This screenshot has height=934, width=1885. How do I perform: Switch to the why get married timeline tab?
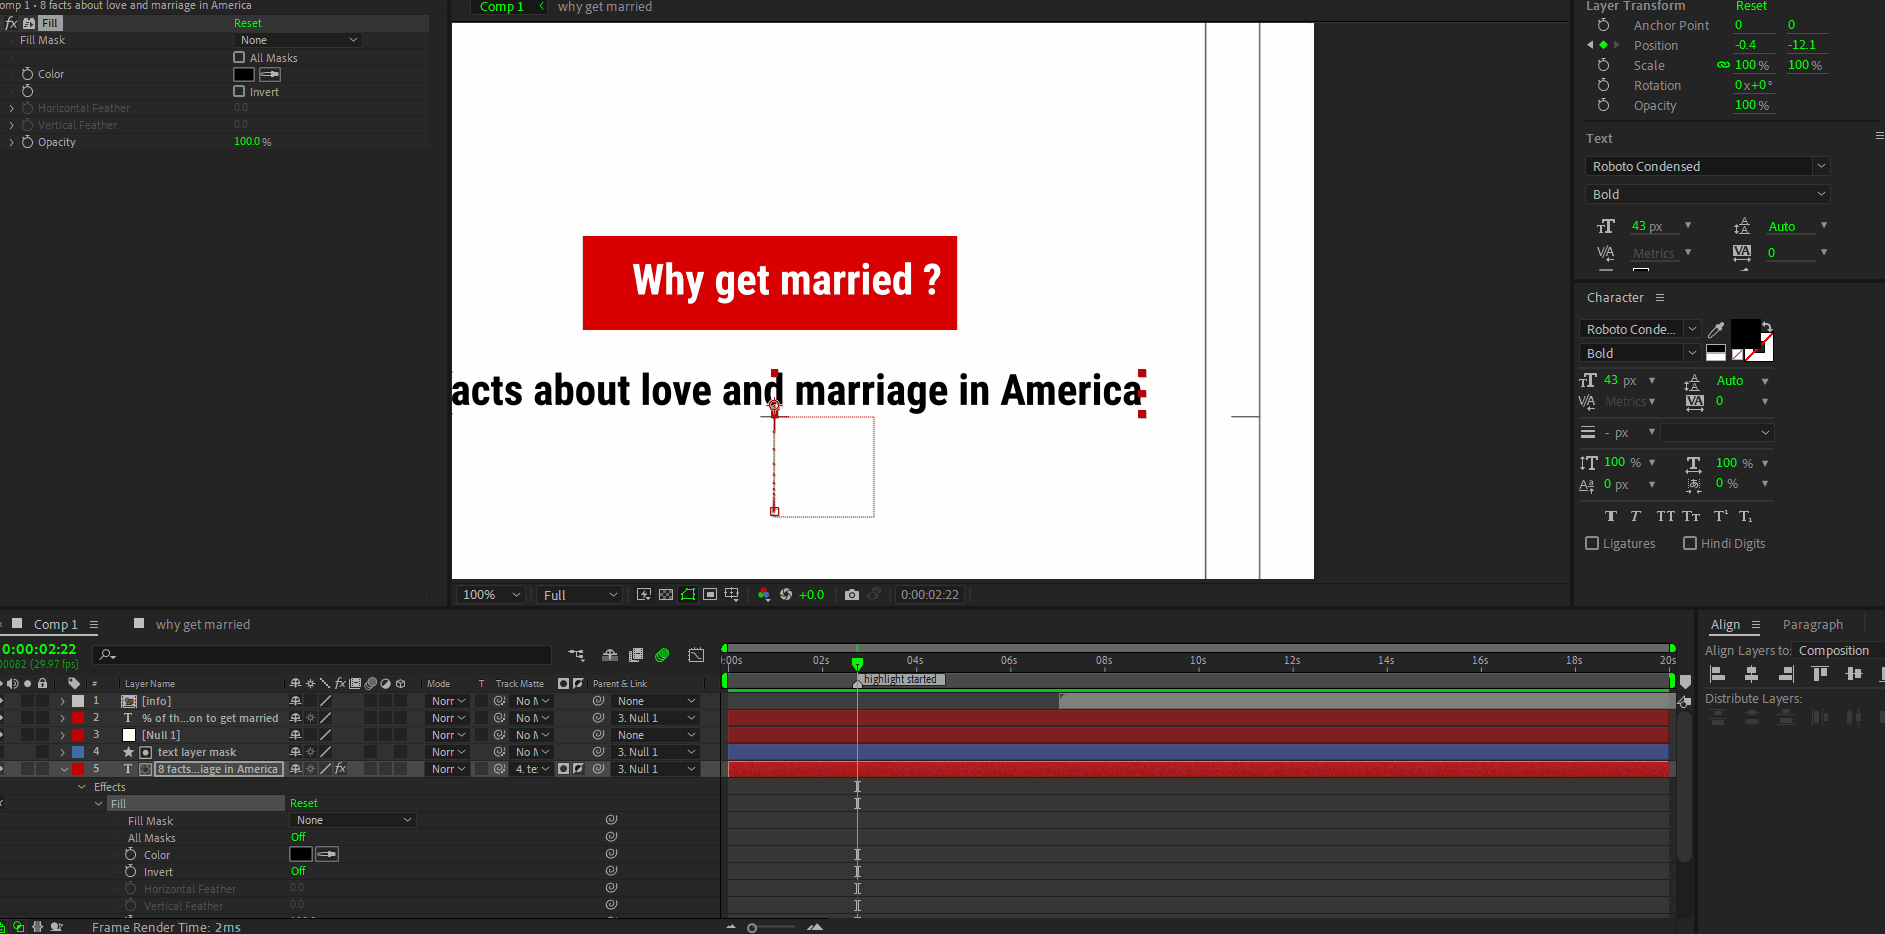click(203, 624)
